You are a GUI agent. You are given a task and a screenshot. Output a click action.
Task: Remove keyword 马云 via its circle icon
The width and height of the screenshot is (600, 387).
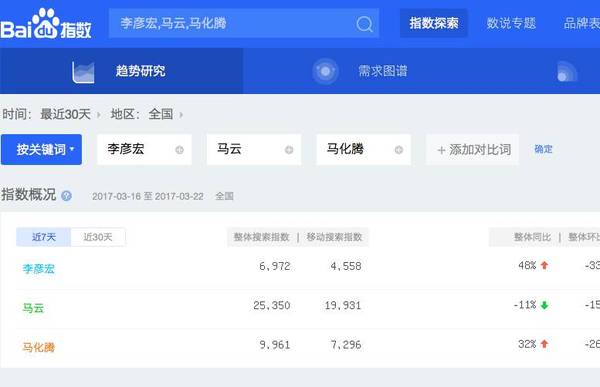click(x=289, y=150)
